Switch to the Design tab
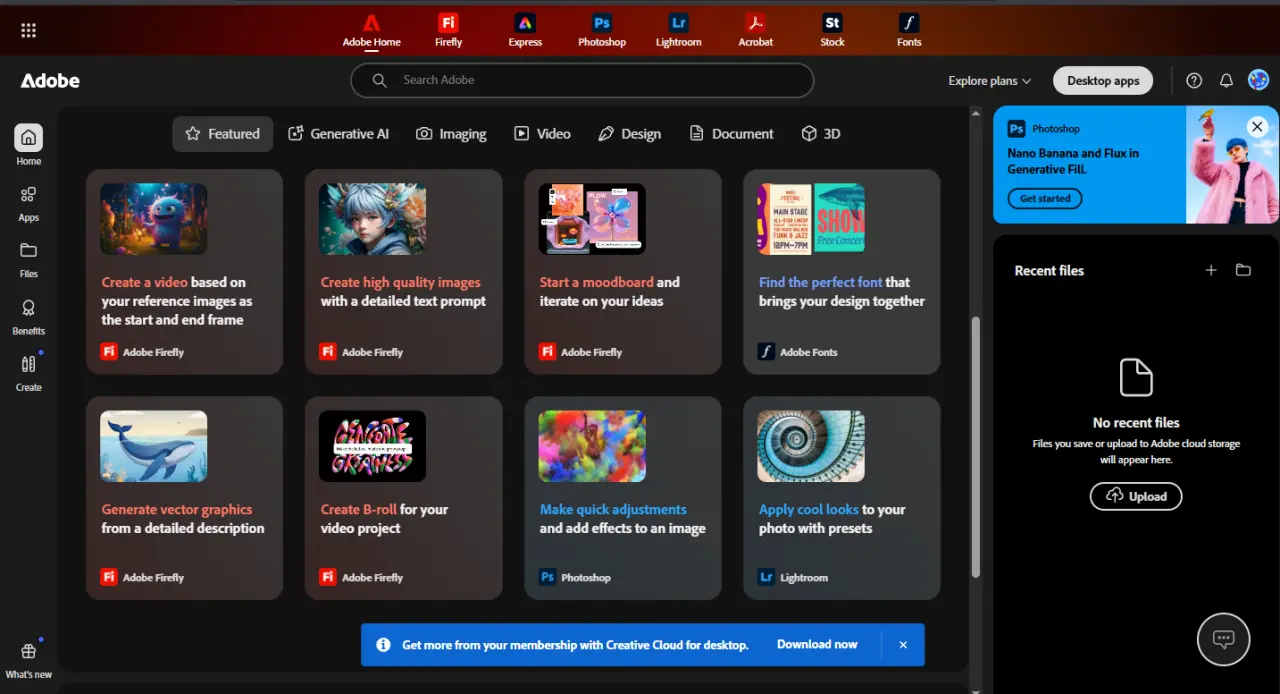1280x694 pixels. point(629,134)
